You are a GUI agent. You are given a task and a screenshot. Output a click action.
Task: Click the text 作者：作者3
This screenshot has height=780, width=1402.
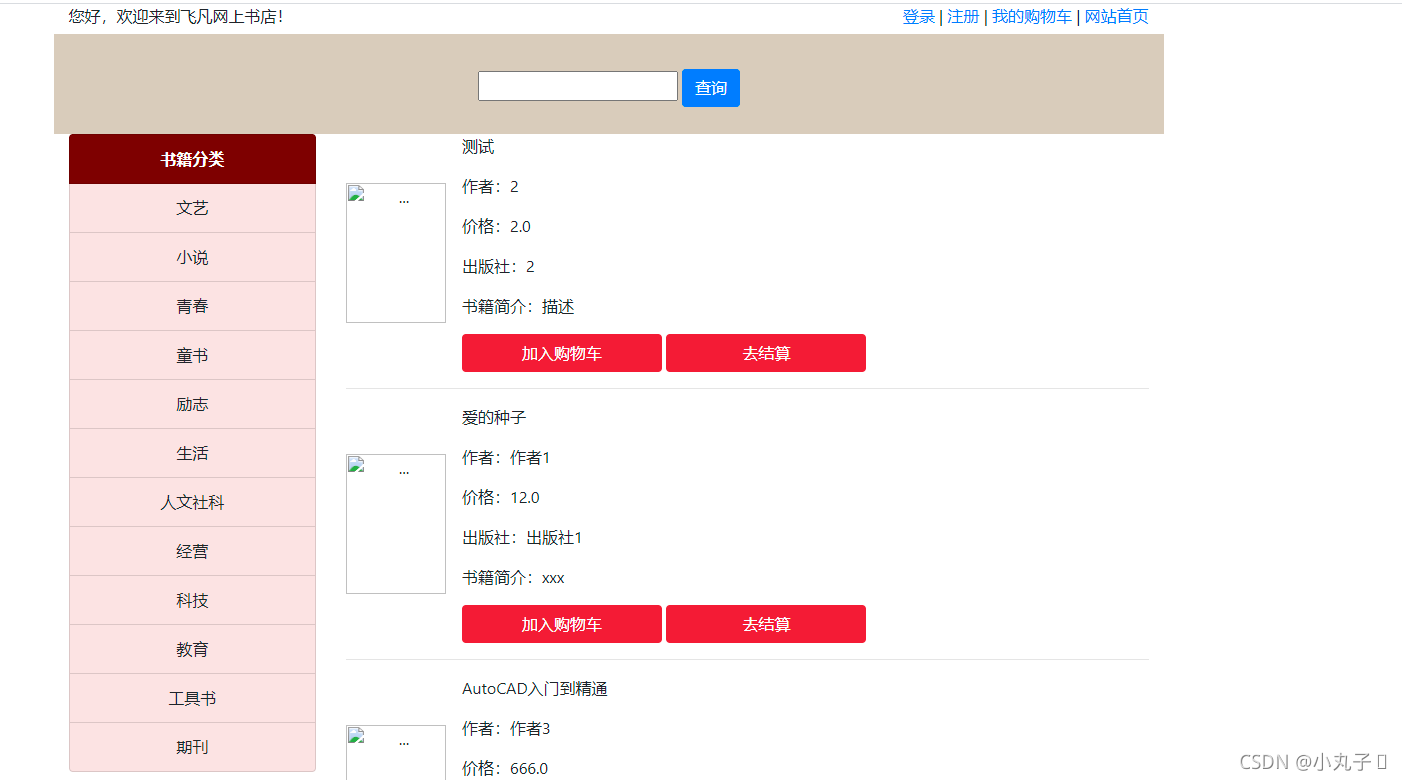click(x=506, y=729)
